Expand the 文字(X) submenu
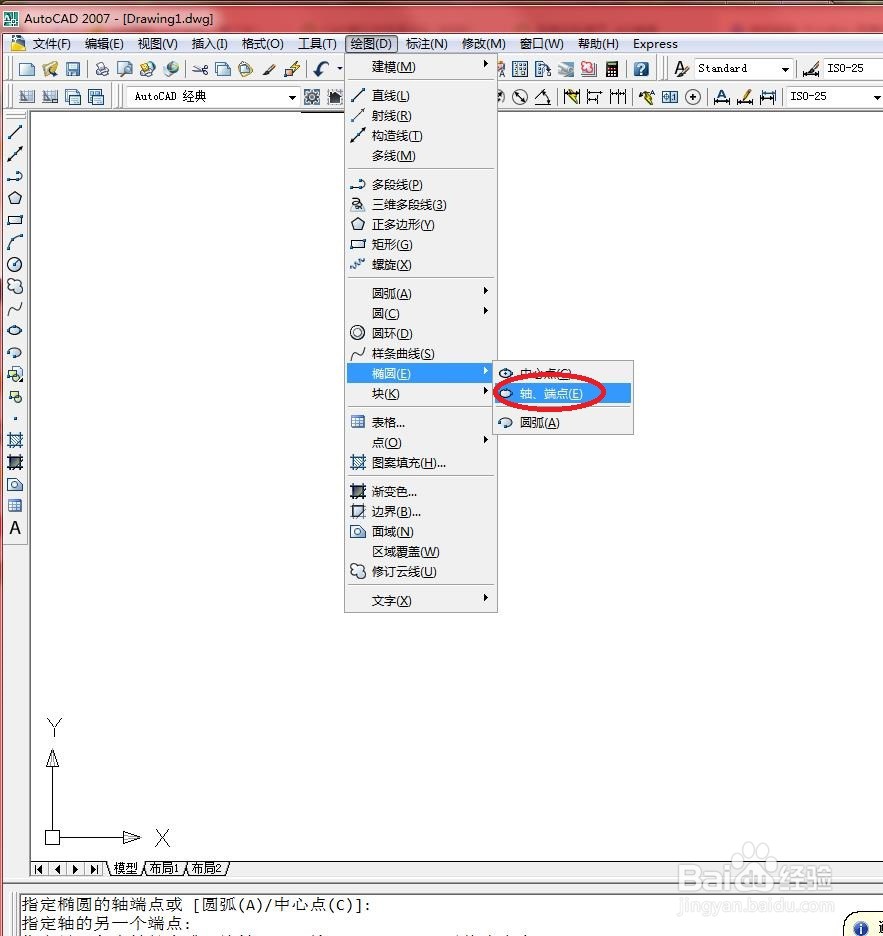The width and height of the screenshot is (883, 936). click(x=421, y=601)
